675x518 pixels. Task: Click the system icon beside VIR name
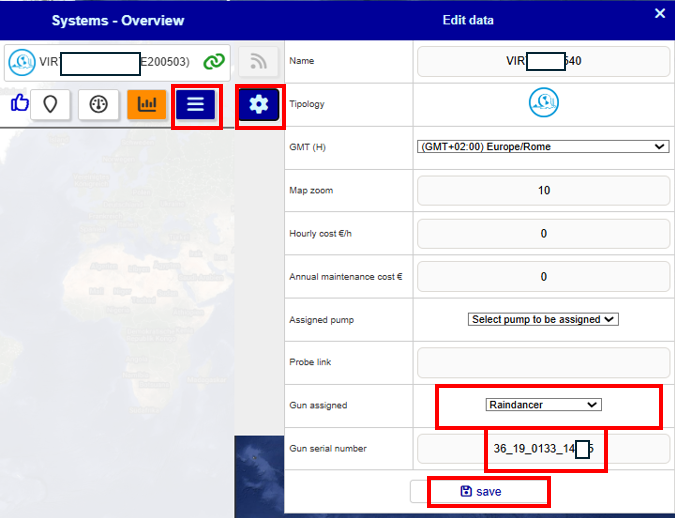[22, 62]
